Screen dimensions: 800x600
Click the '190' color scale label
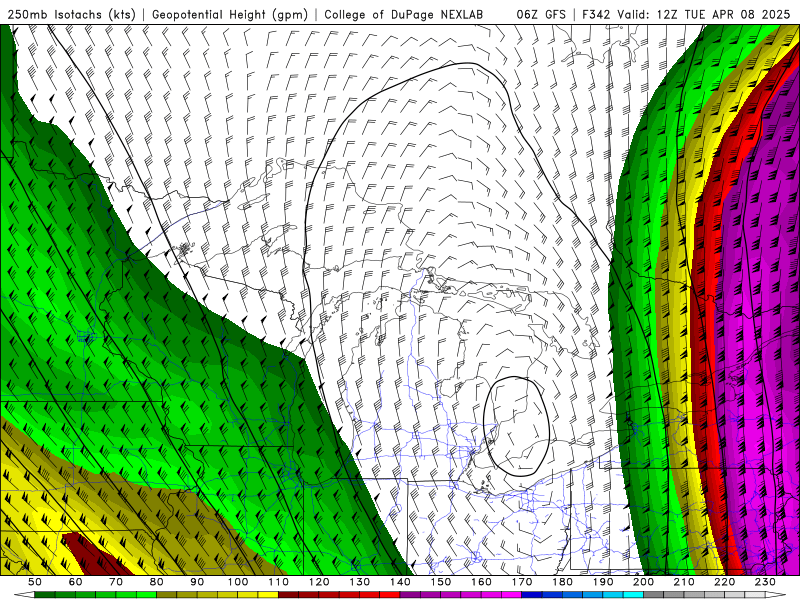click(x=603, y=582)
